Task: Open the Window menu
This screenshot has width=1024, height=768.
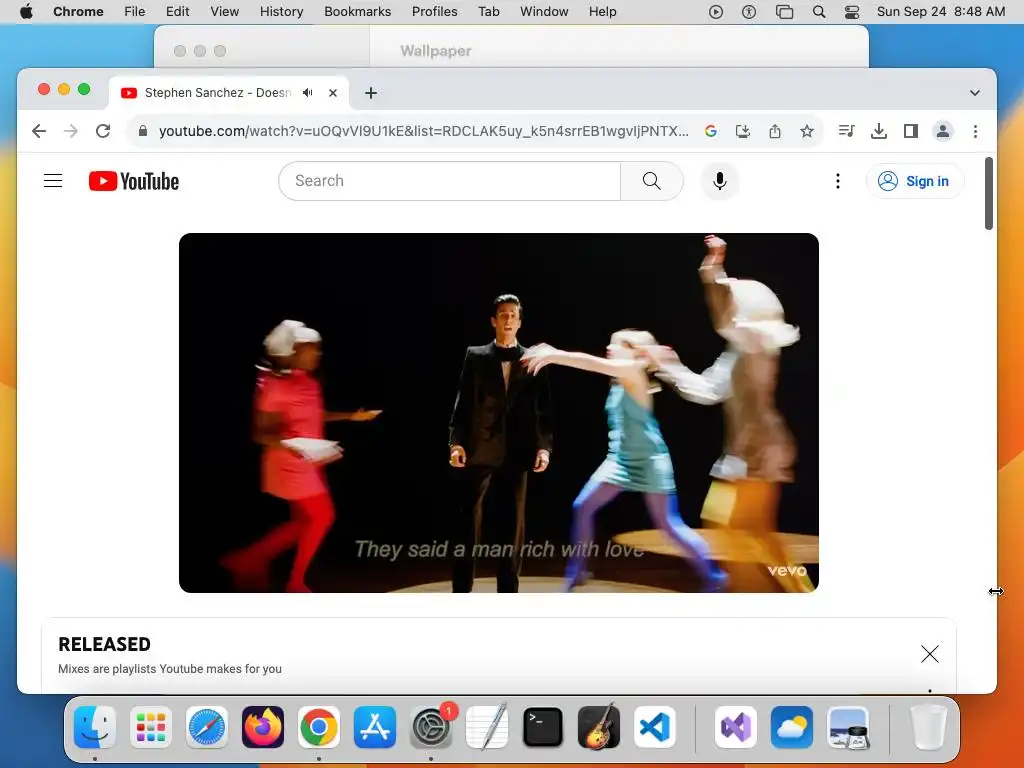Action: tap(544, 12)
